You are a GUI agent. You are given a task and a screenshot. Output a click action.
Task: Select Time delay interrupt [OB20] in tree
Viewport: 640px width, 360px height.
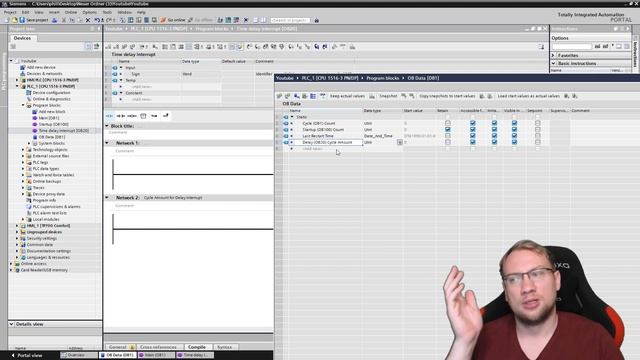tap(64, 131)
